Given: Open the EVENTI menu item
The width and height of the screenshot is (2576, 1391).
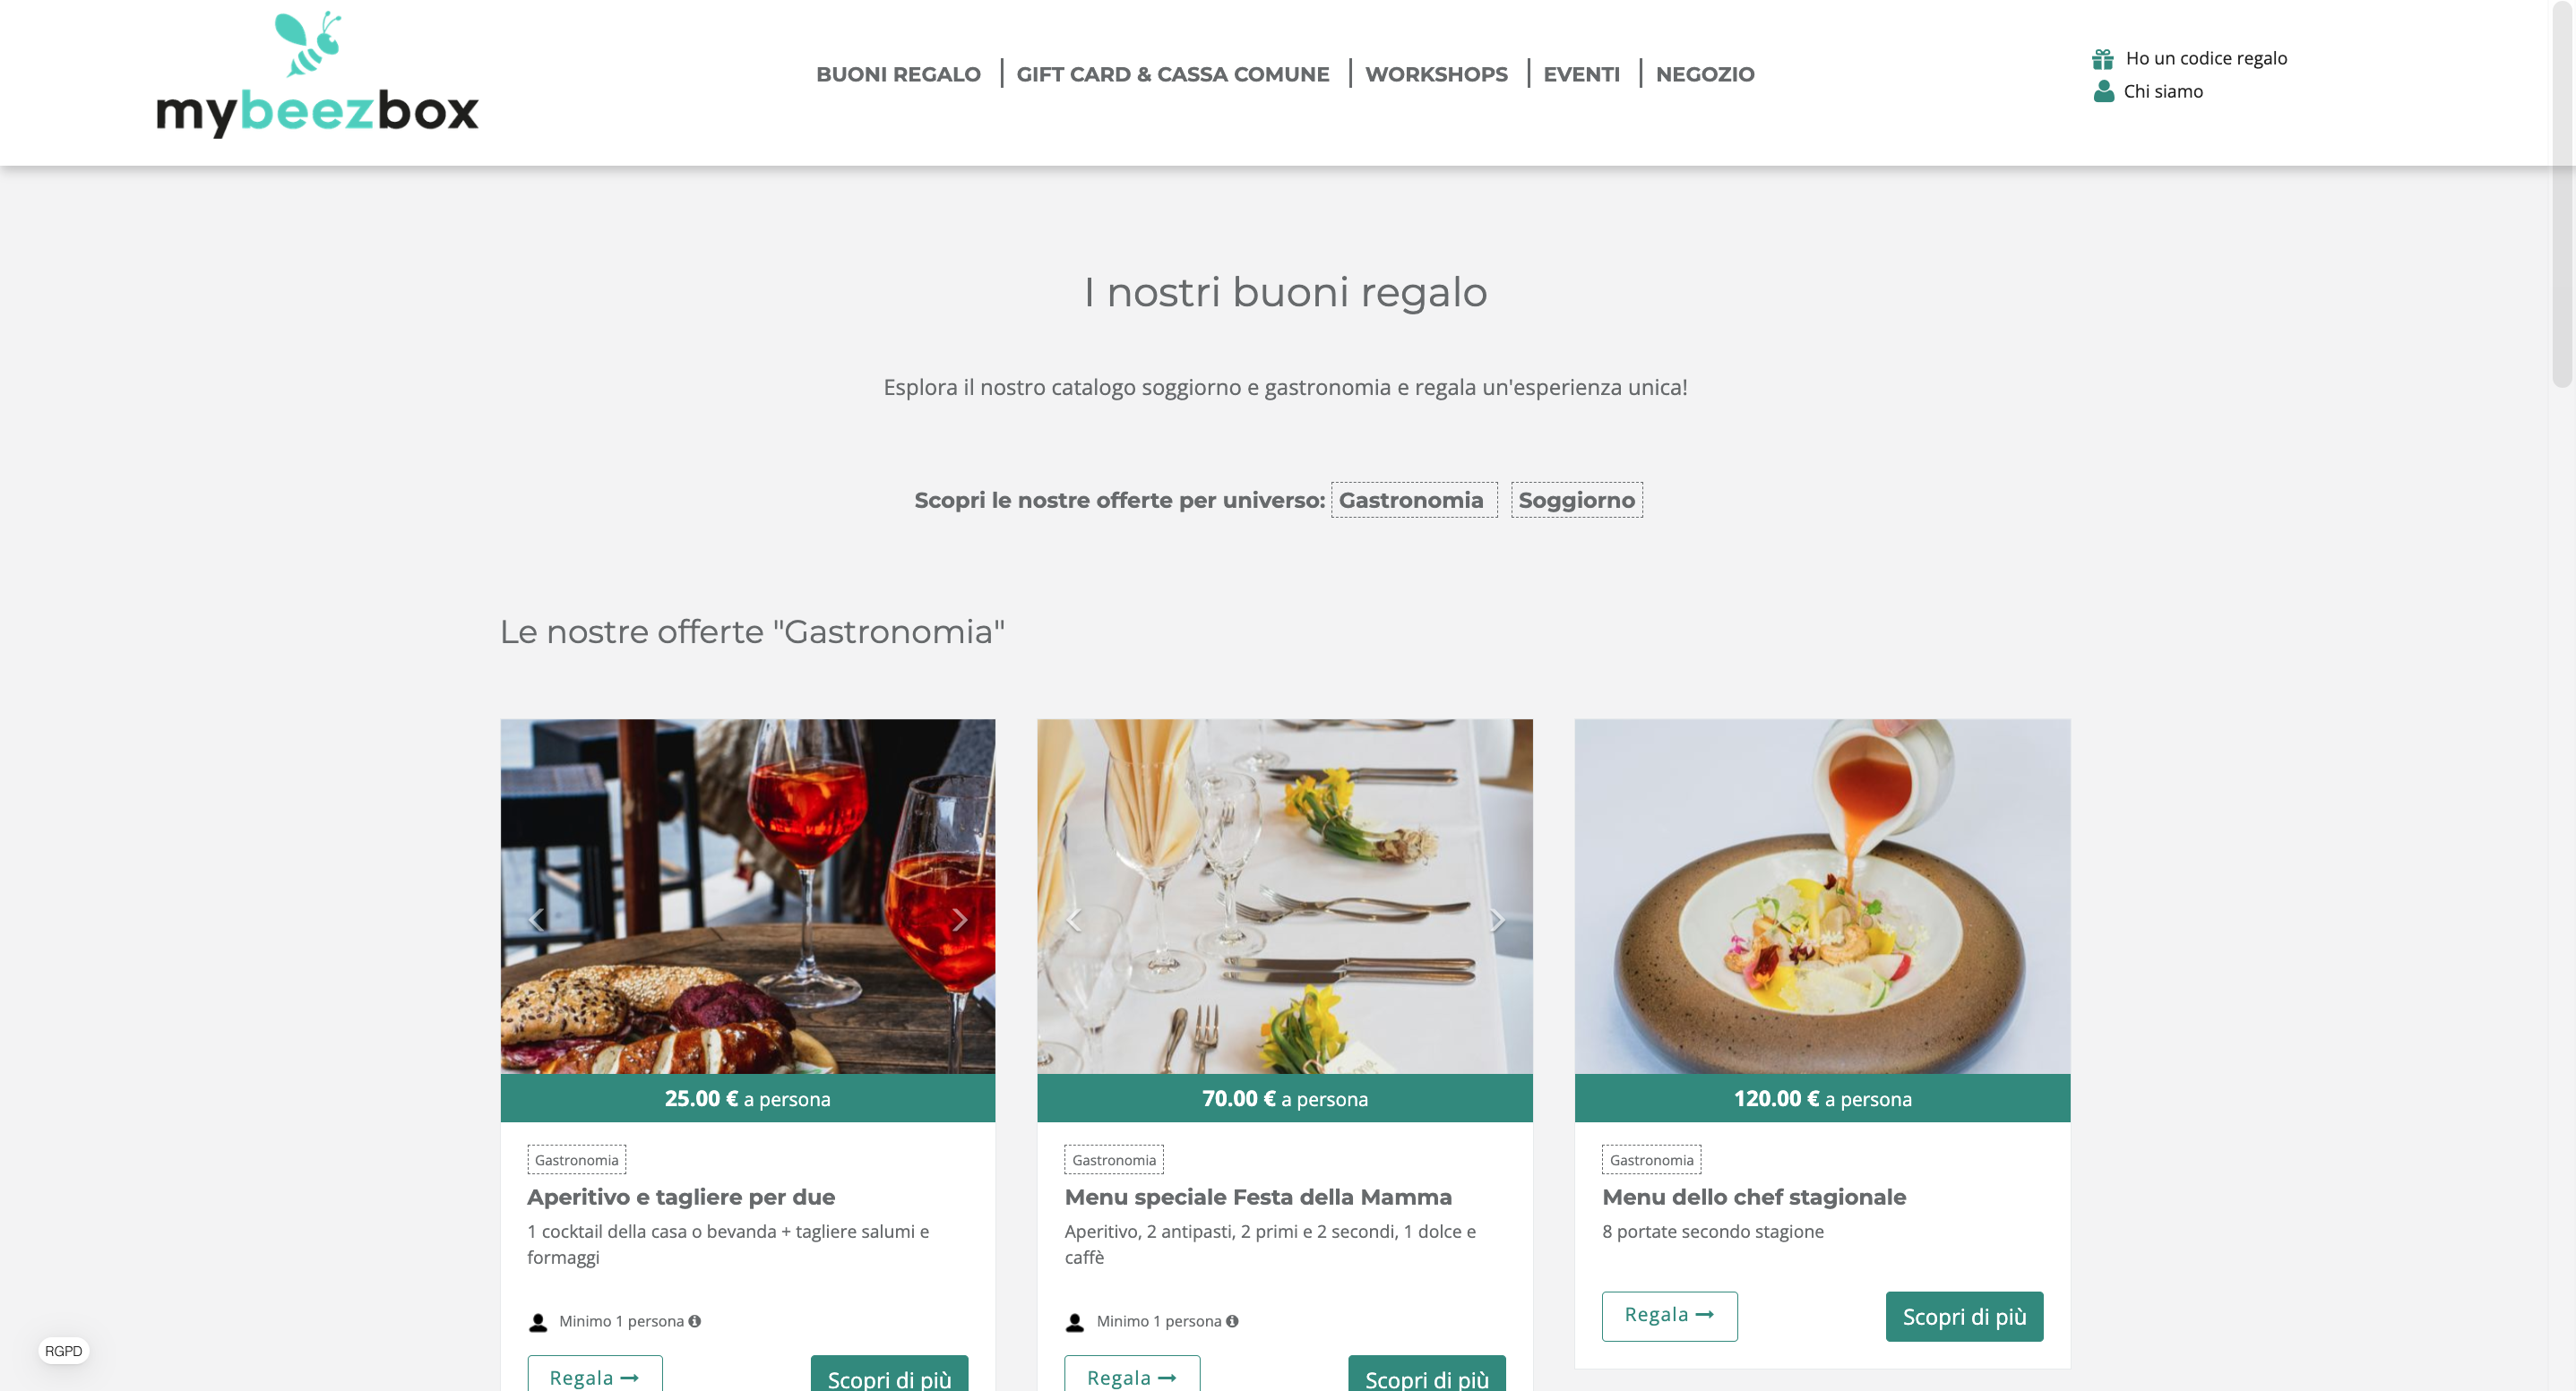Looking at the screenshot, I should [x=1581, y=74].
